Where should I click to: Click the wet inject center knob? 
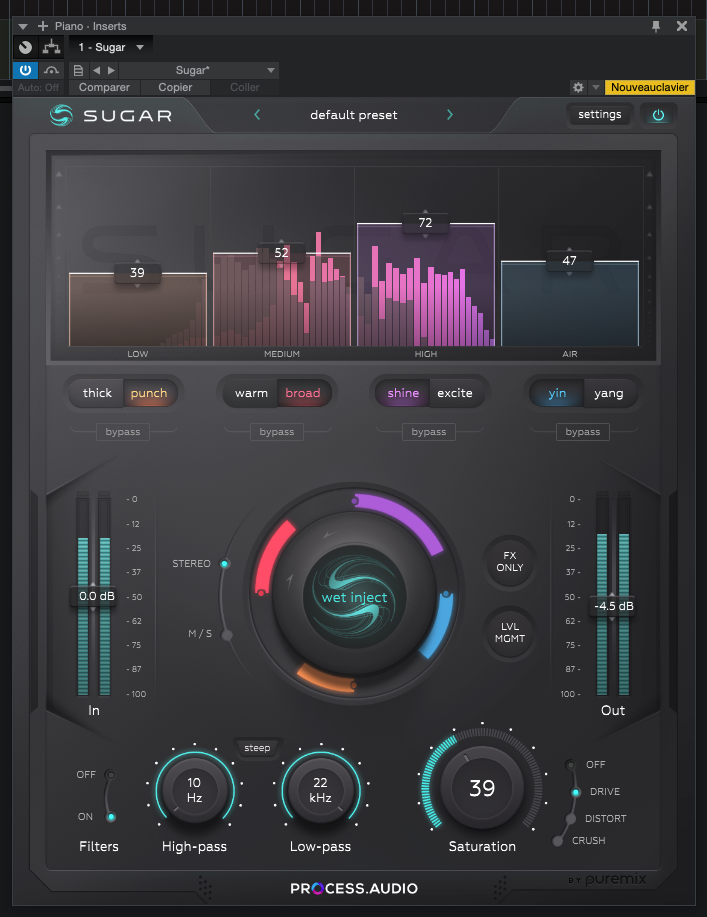tap(354, 597)
